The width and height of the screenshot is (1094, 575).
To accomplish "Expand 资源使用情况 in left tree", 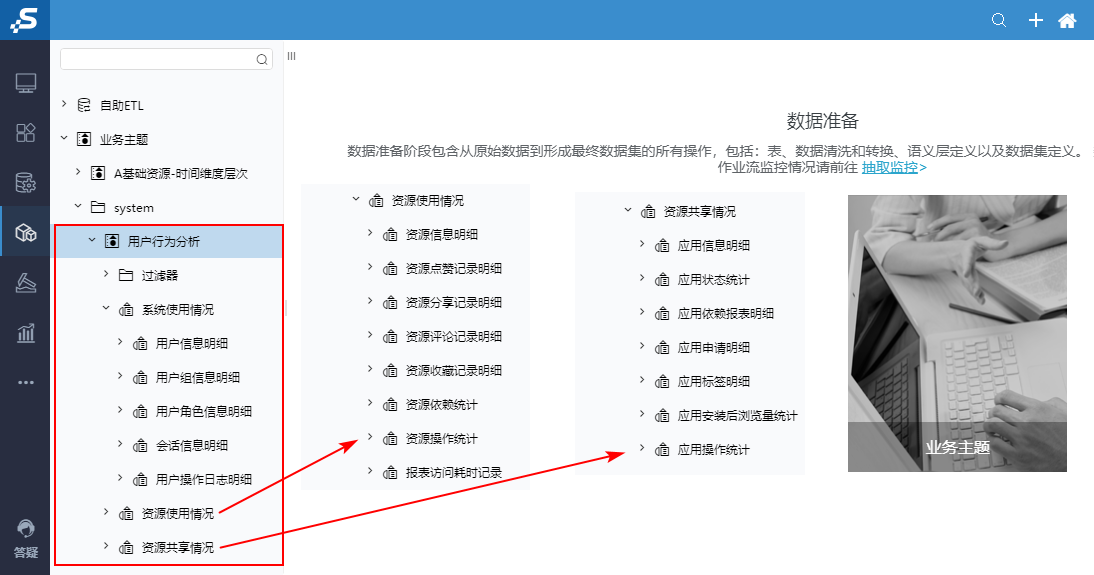I will [x=106, y=511].
